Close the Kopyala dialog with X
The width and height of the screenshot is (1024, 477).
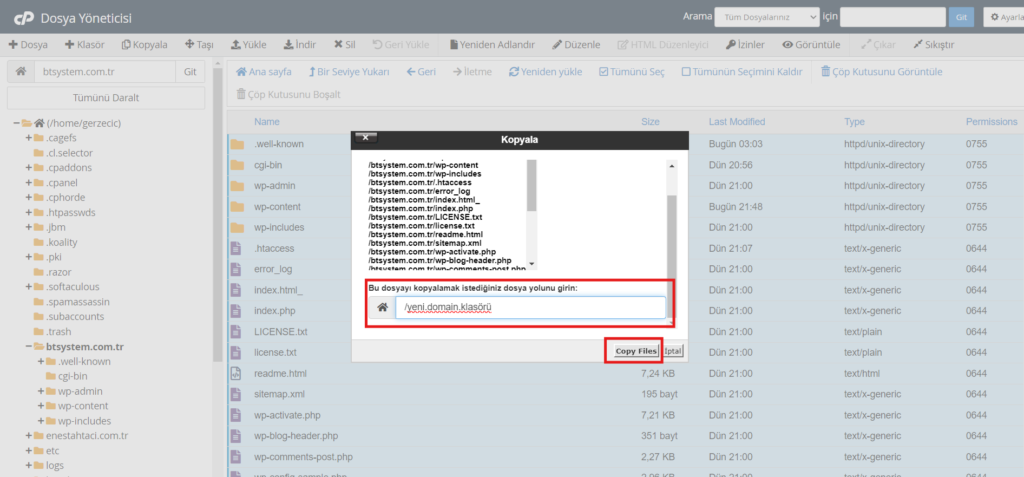(x=366, y=137)
